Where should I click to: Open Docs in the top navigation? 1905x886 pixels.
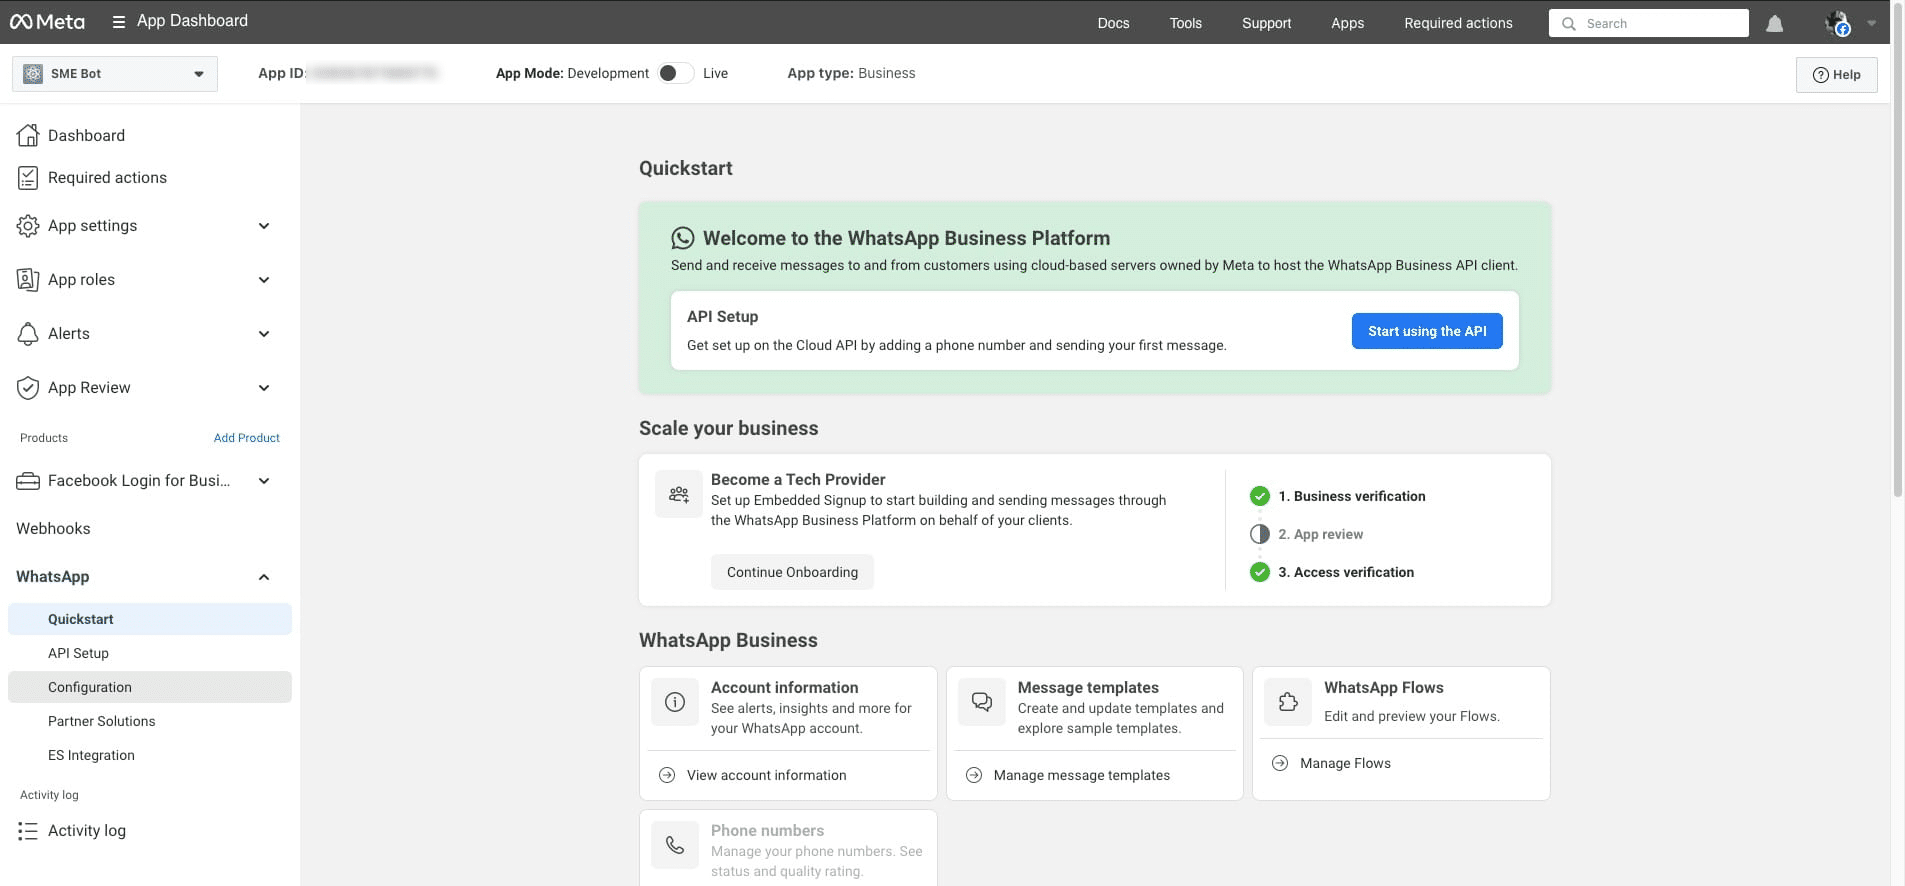[1113, 23]
